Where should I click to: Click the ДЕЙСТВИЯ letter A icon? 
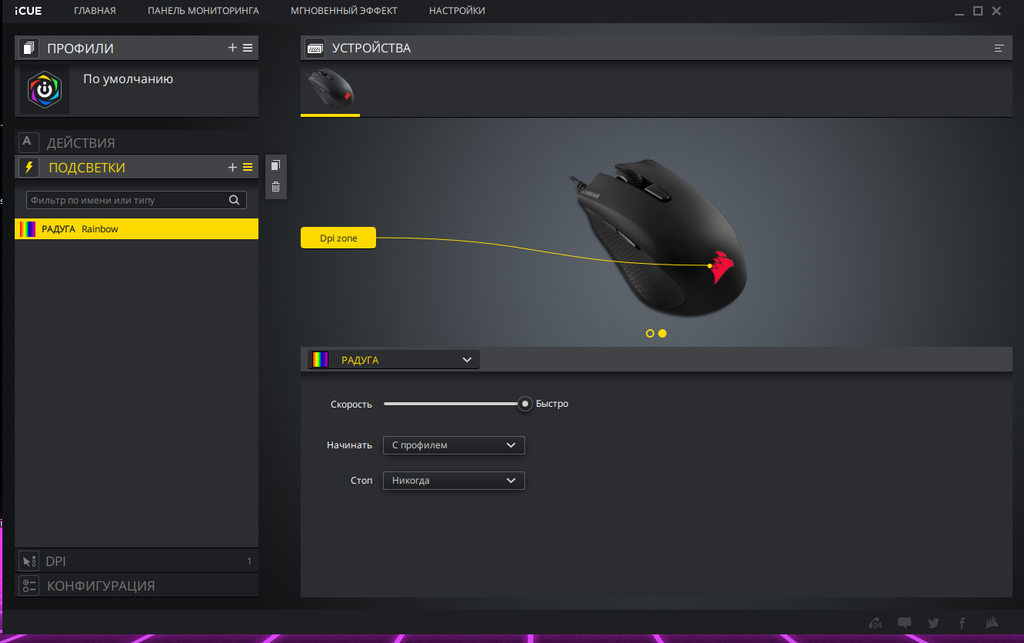click(x=29, y=142)
